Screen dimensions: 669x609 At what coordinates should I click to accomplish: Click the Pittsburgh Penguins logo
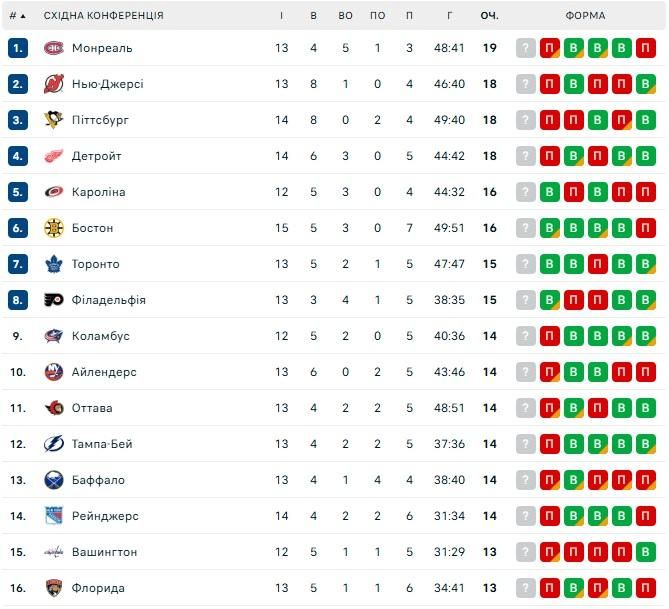[x=54, y=120]
